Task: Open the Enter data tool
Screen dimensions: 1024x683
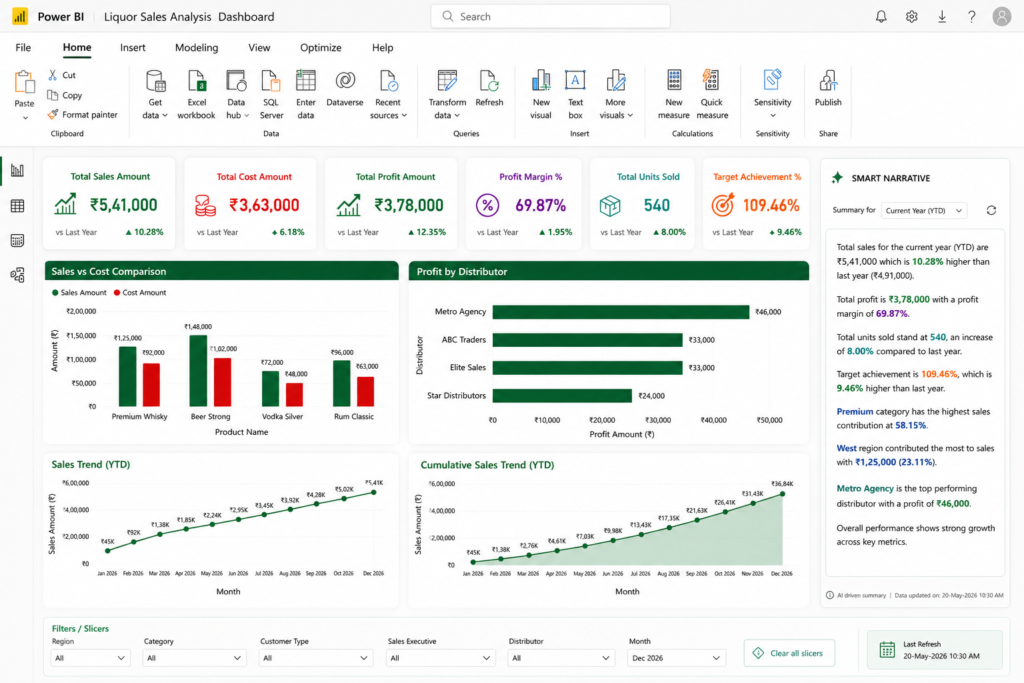Action: (x=306, y=95)
